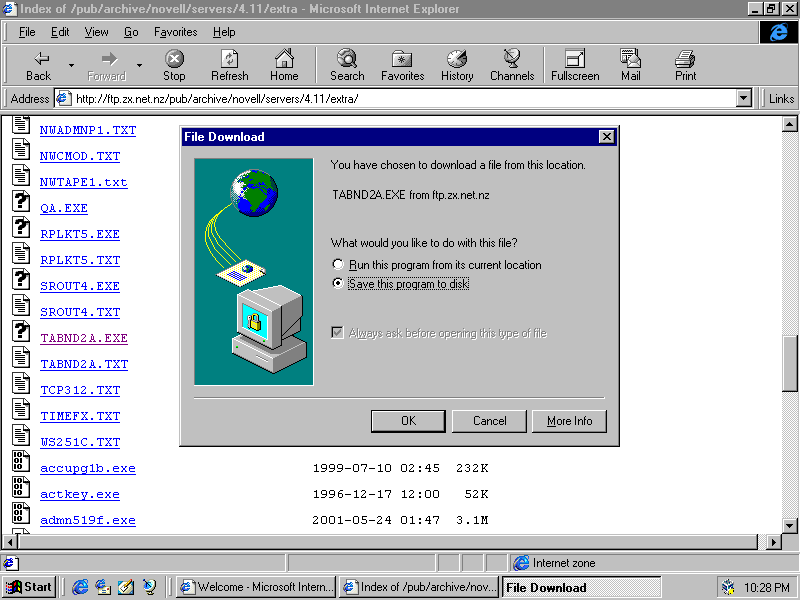800x600 pixels.
Task: Click the Internet zone status bar entry
Action: (555, 563)
